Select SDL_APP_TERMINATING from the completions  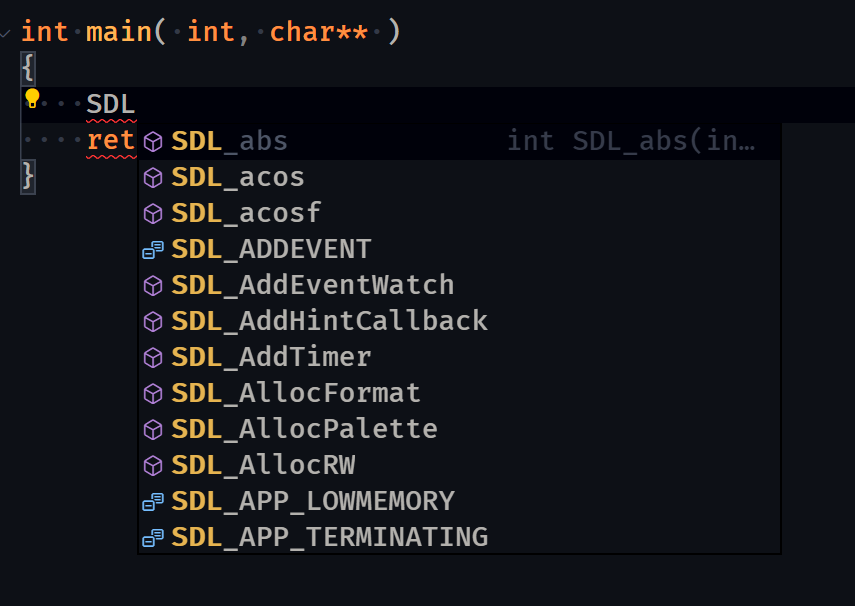[330, 537]
